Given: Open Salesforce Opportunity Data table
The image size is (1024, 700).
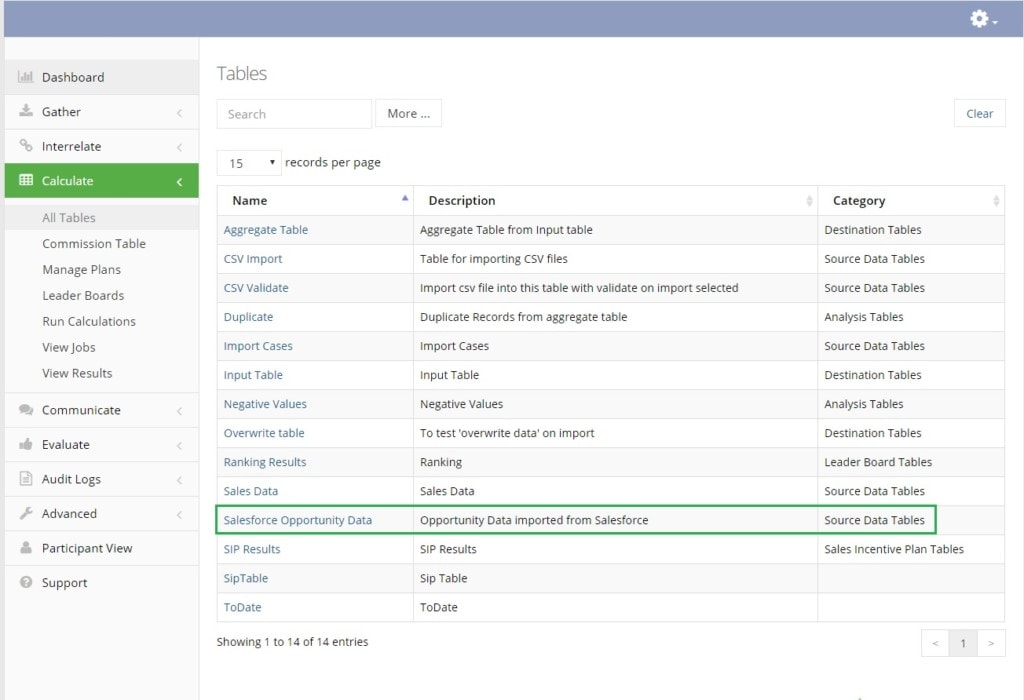Looking at the screenshot, I should point(298,520).
